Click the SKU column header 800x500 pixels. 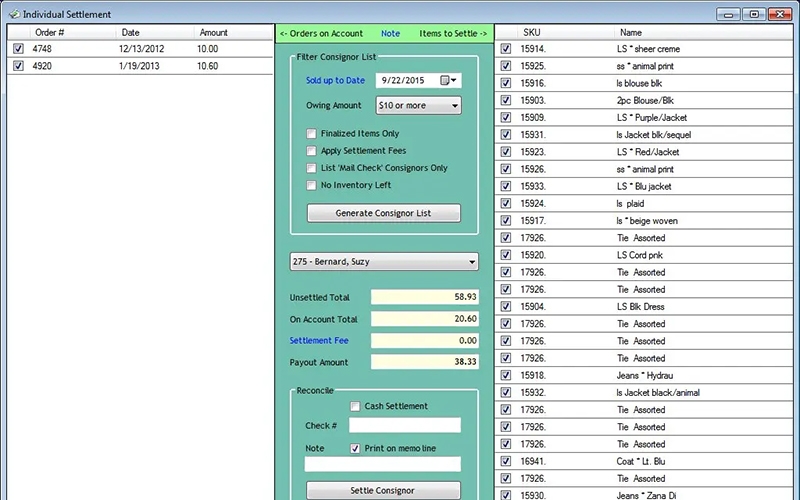tap(531, 33)
